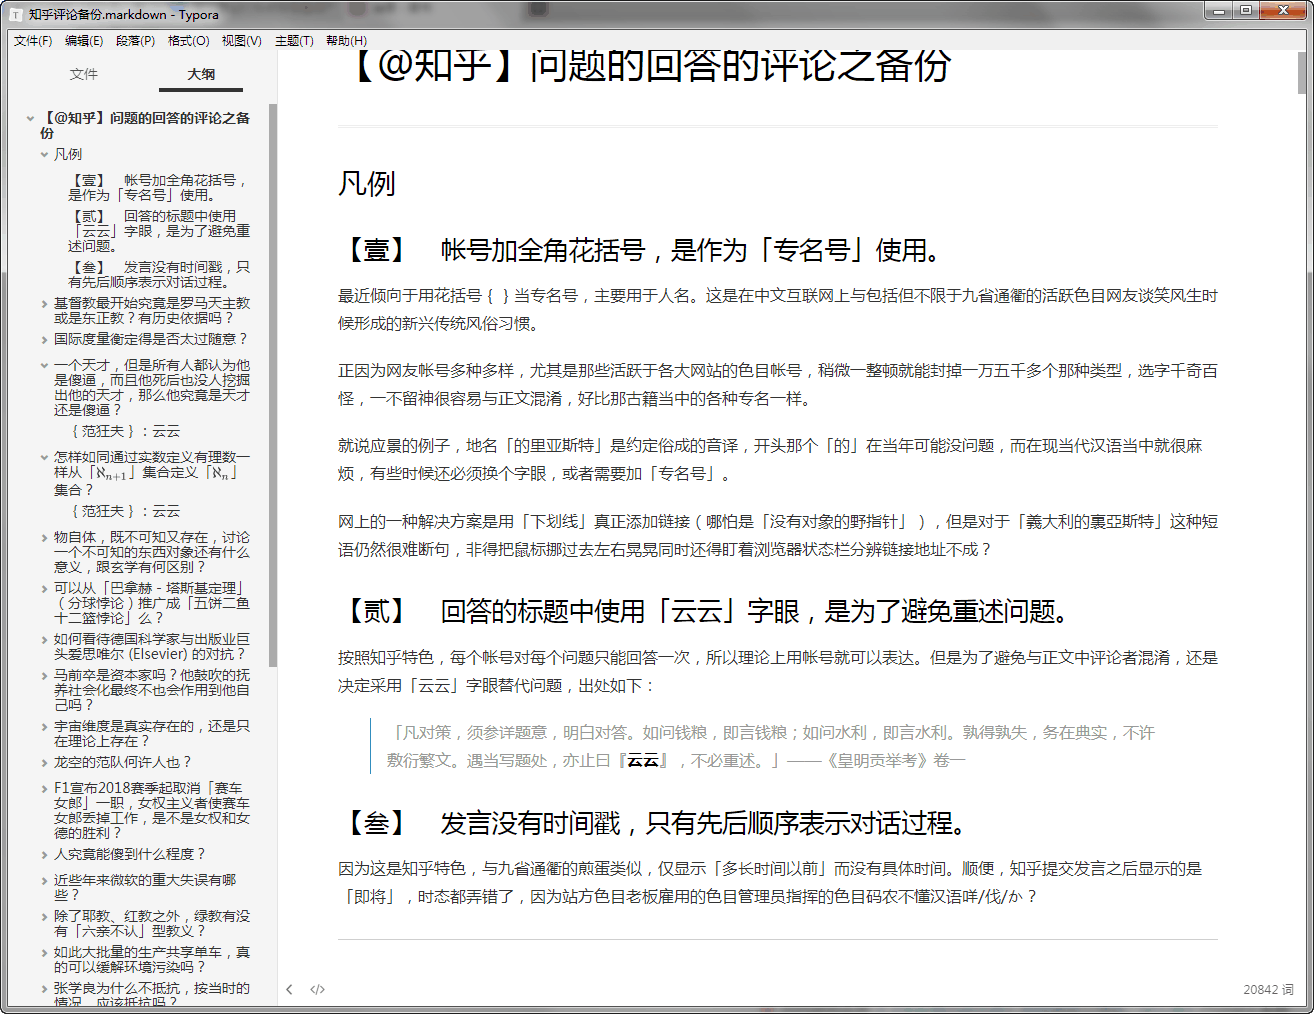The width and height of the screenshot is (1314, 1014).
Task: Open the 视图(V) menu
Action: point(241,41)
